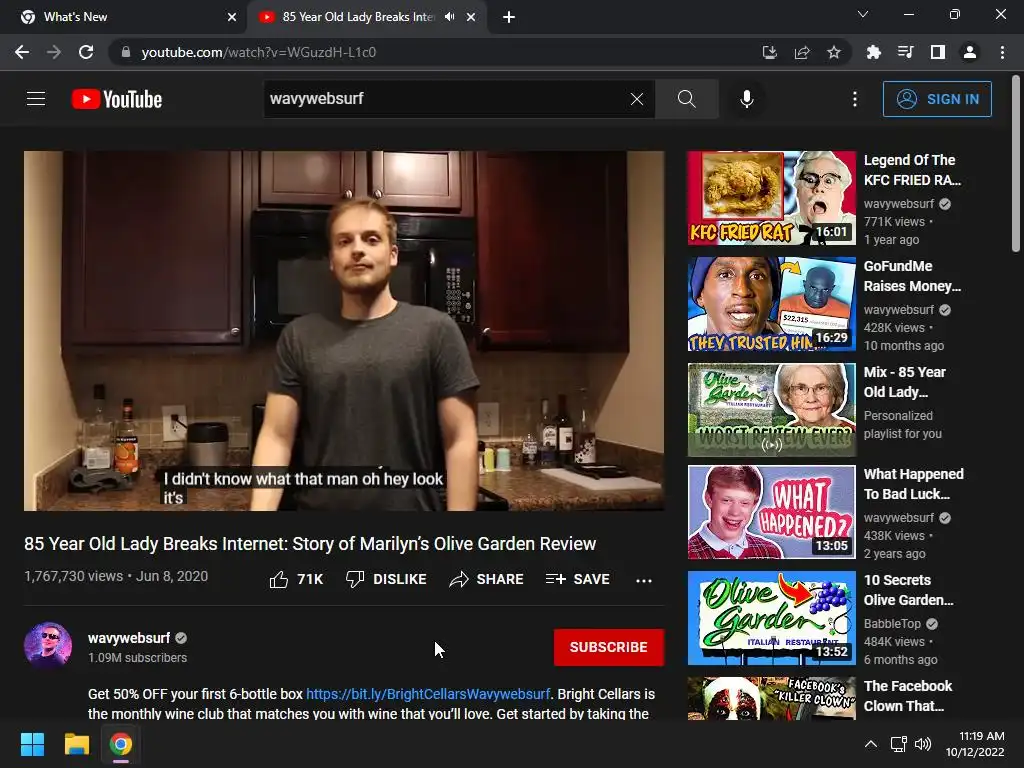Open wavywebsurf channel name link
The image size is (1024, 768).
click(x=129, y=638)
